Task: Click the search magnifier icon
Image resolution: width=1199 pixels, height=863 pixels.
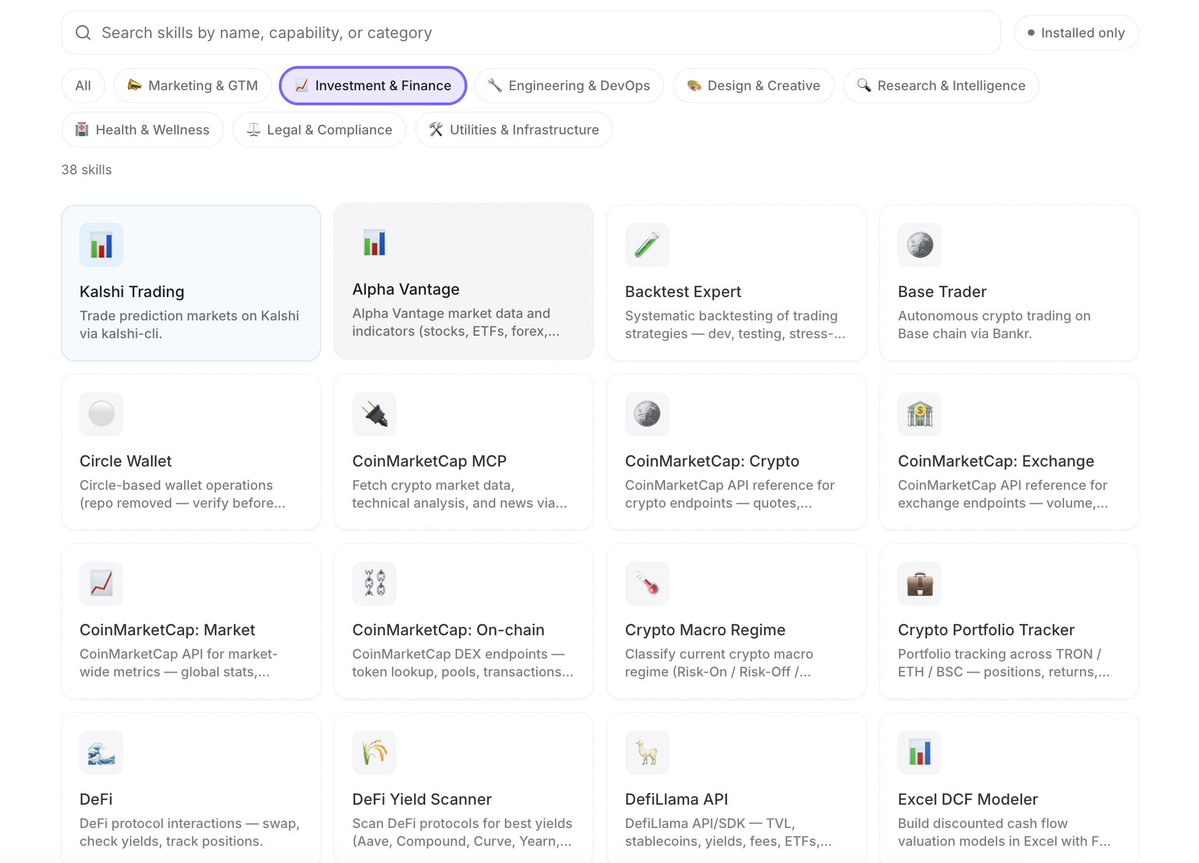Action: coord(83,33)
